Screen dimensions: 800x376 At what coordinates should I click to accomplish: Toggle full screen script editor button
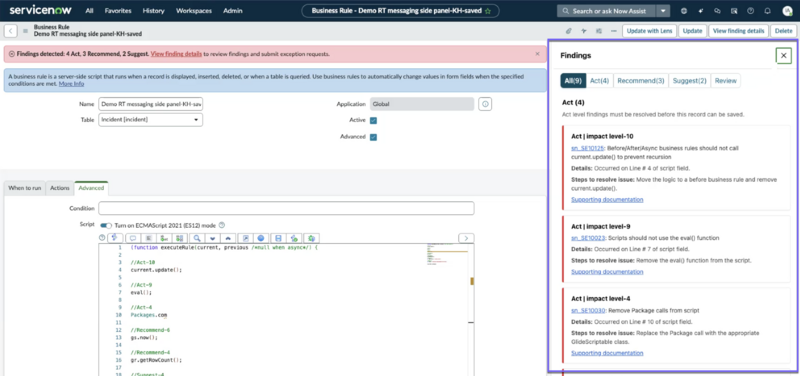[245, 238]
